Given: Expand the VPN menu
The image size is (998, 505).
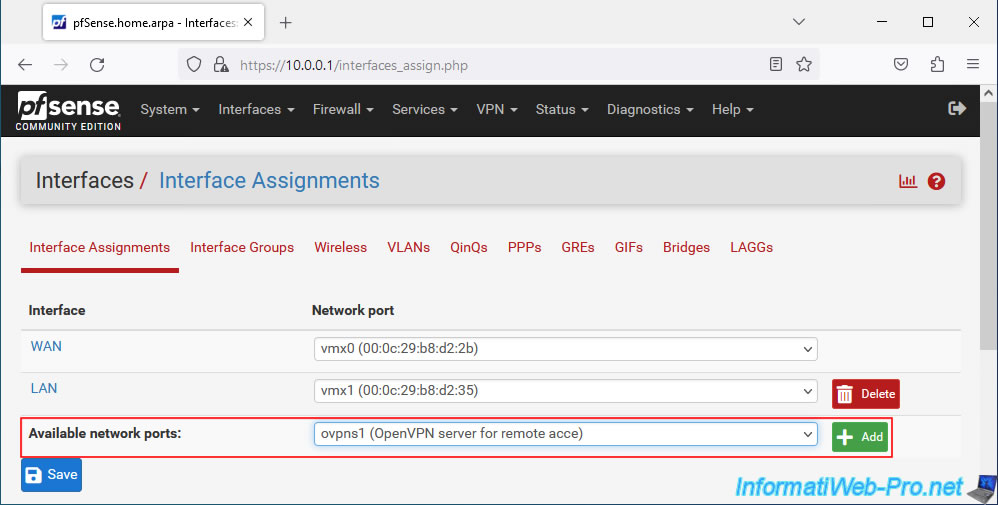Looking at the screenshot, I should (496, 110).
